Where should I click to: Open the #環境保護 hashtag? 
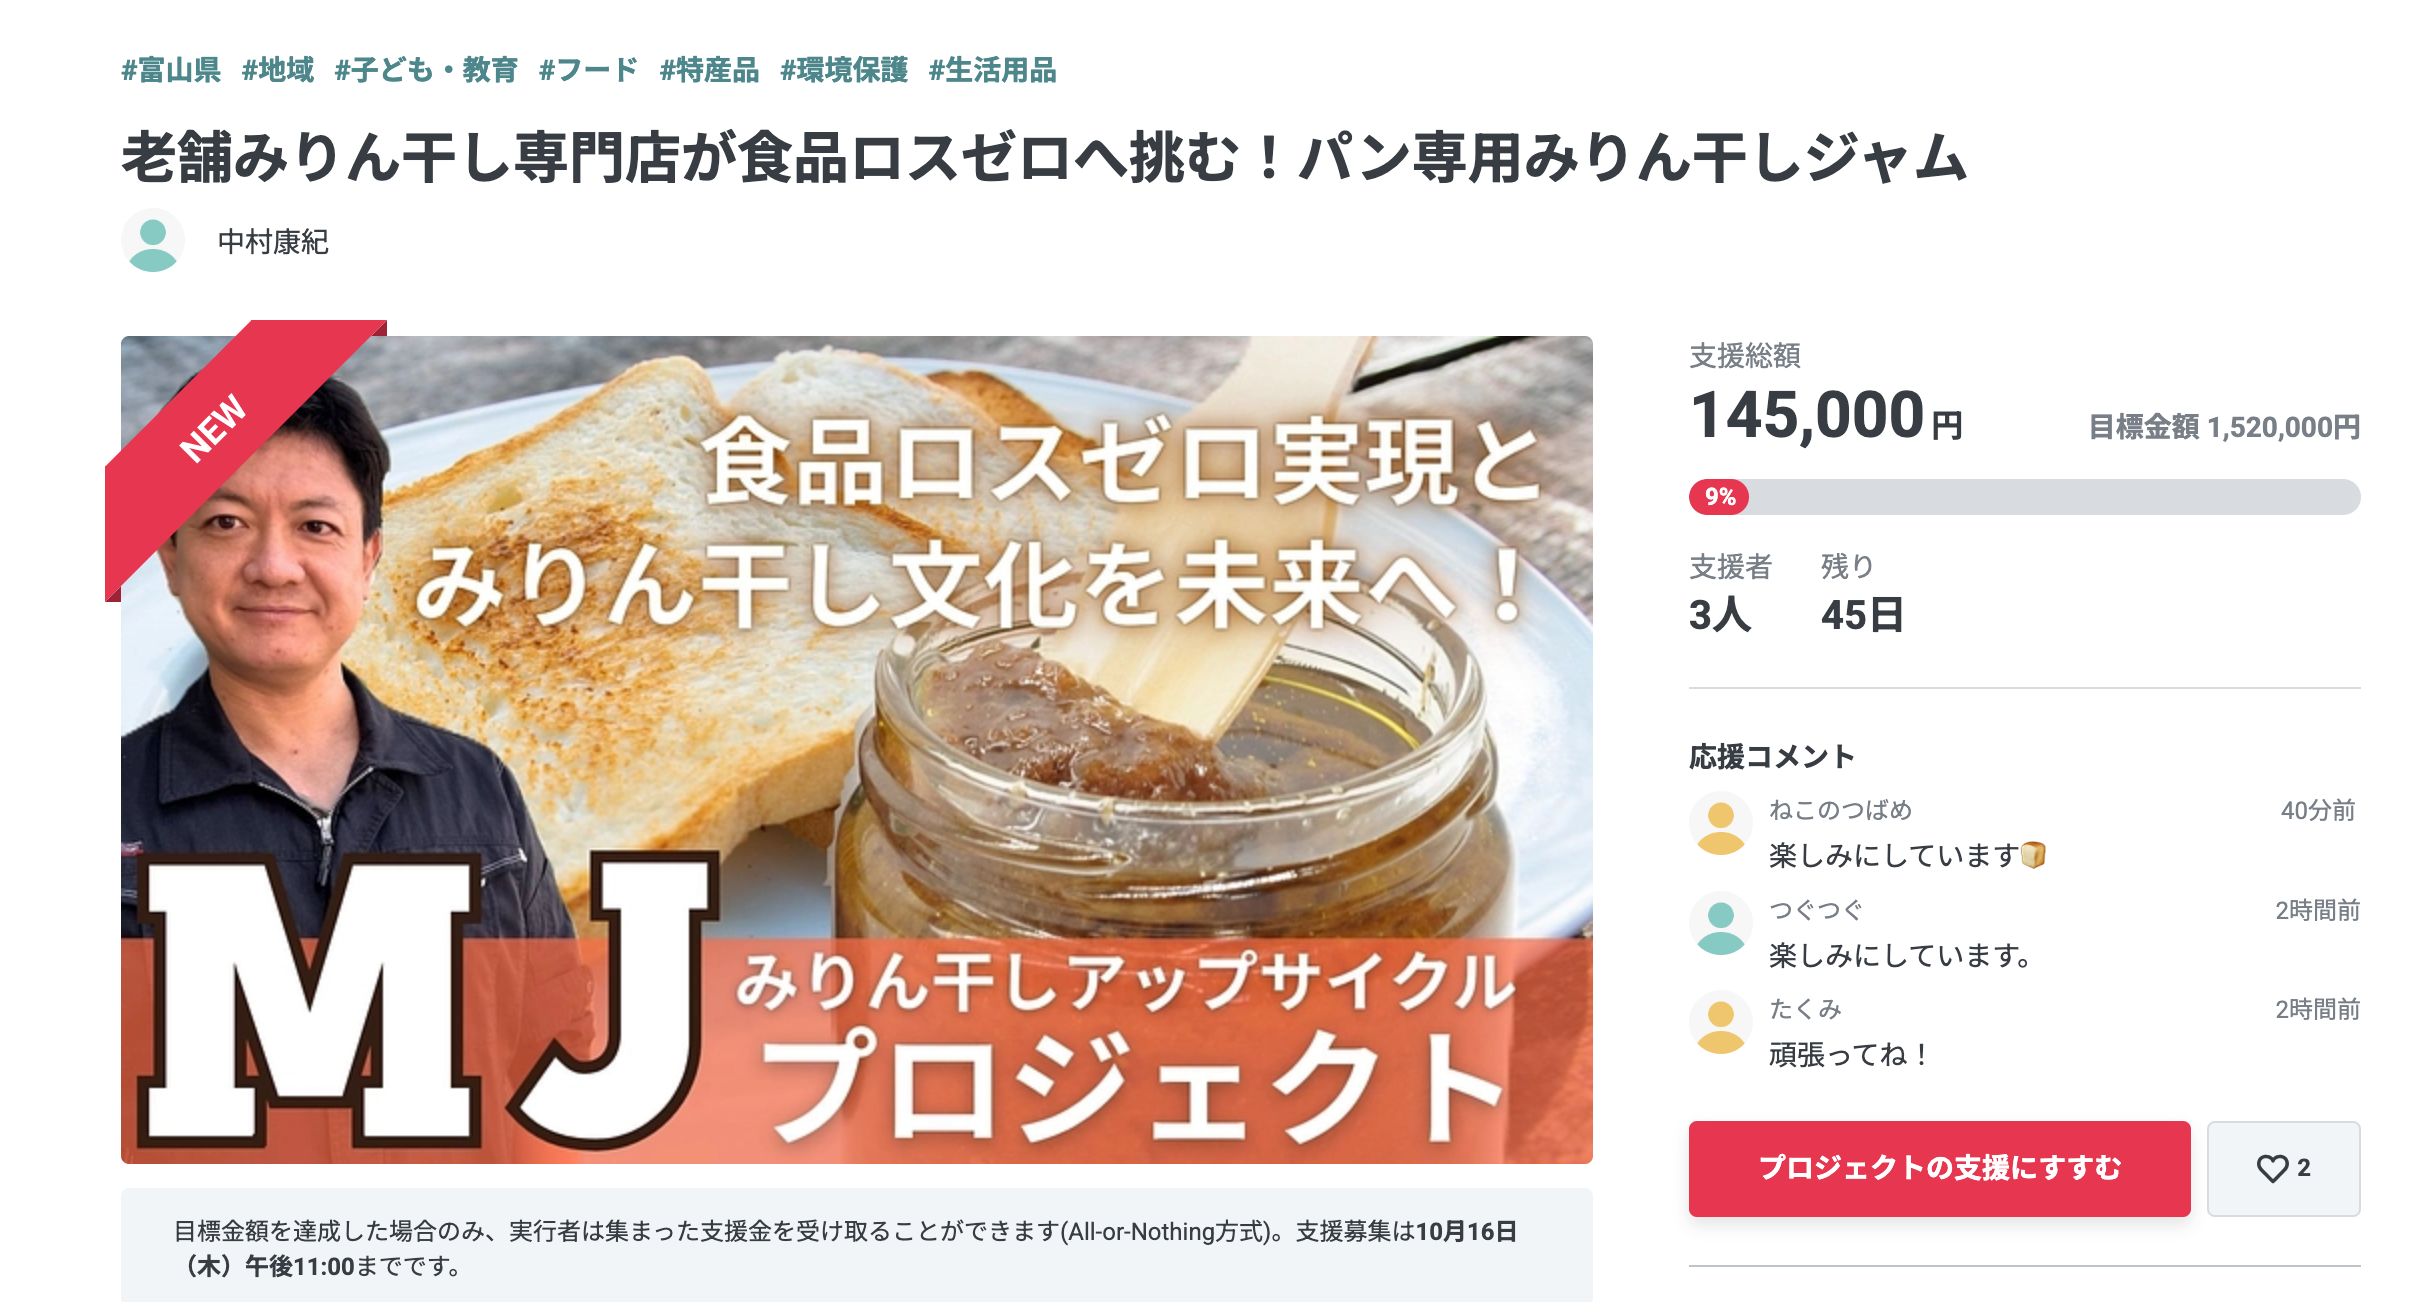tap(844, 70)
